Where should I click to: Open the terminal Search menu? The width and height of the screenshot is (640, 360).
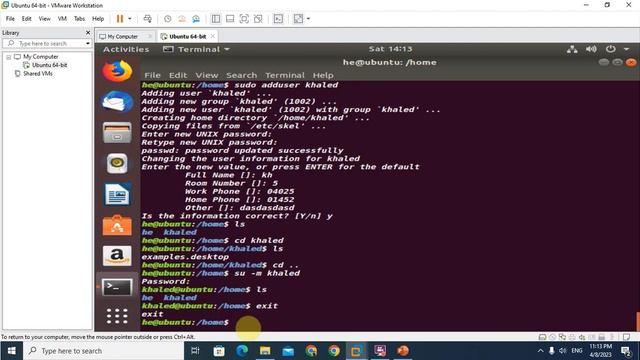pyautogui.click(x=242, y=76)
